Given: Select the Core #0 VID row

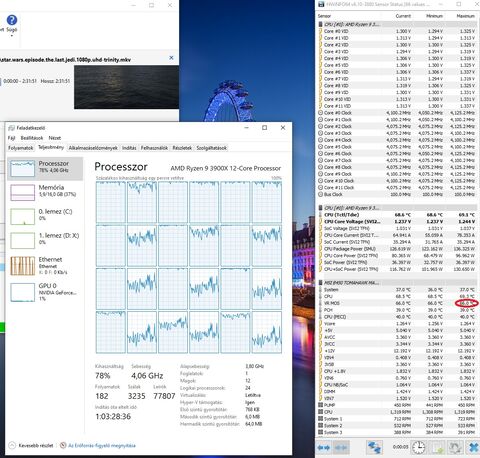Looking at the screenshot, I should [x=396, y=31].
